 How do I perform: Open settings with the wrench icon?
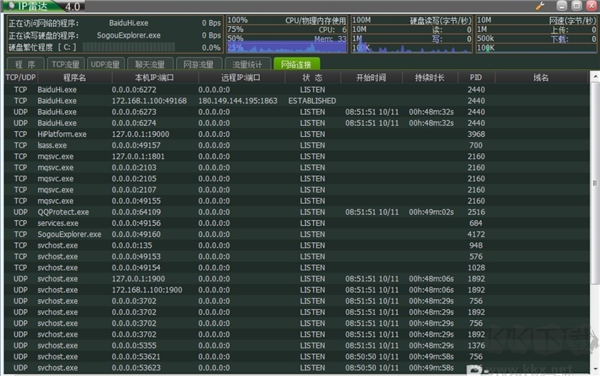[x=540, y=6]
